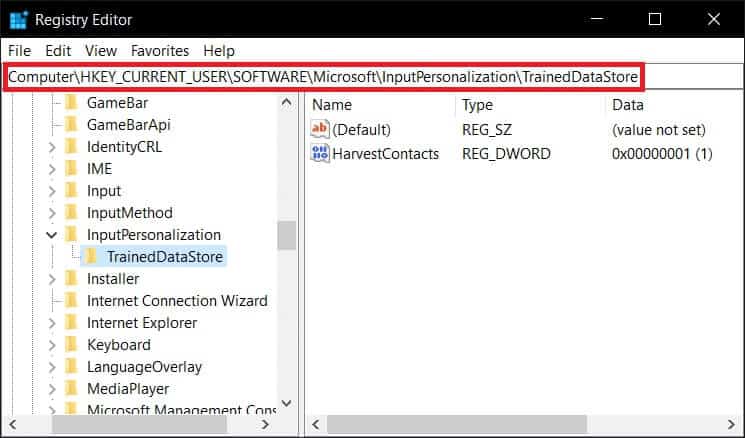Click the registry path address bar
The width and height of the screenshot is (745, 438).
click(372, 76)
